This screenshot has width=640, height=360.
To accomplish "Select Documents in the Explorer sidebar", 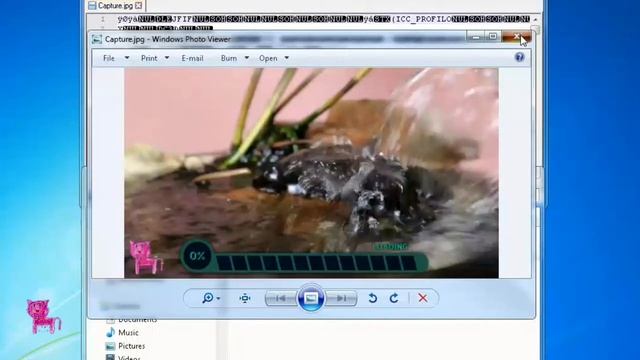I will point(138,320).
